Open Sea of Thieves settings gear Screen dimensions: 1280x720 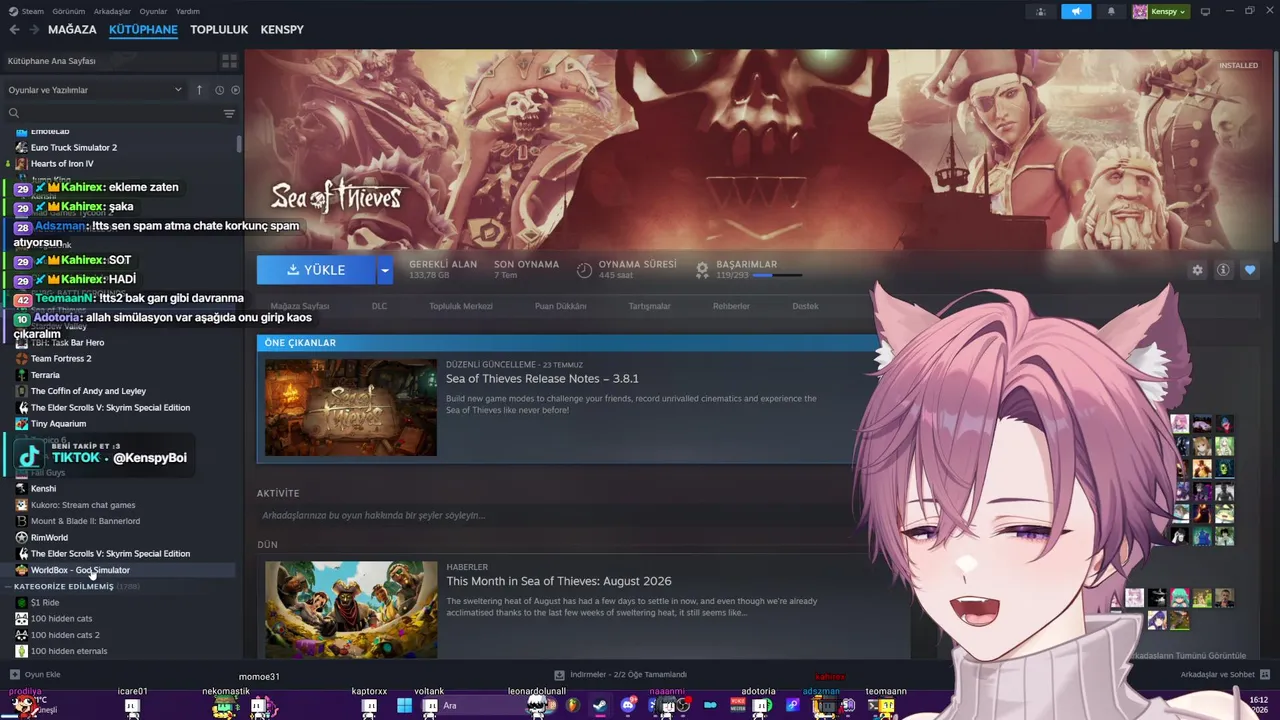tap(1197, 270)
